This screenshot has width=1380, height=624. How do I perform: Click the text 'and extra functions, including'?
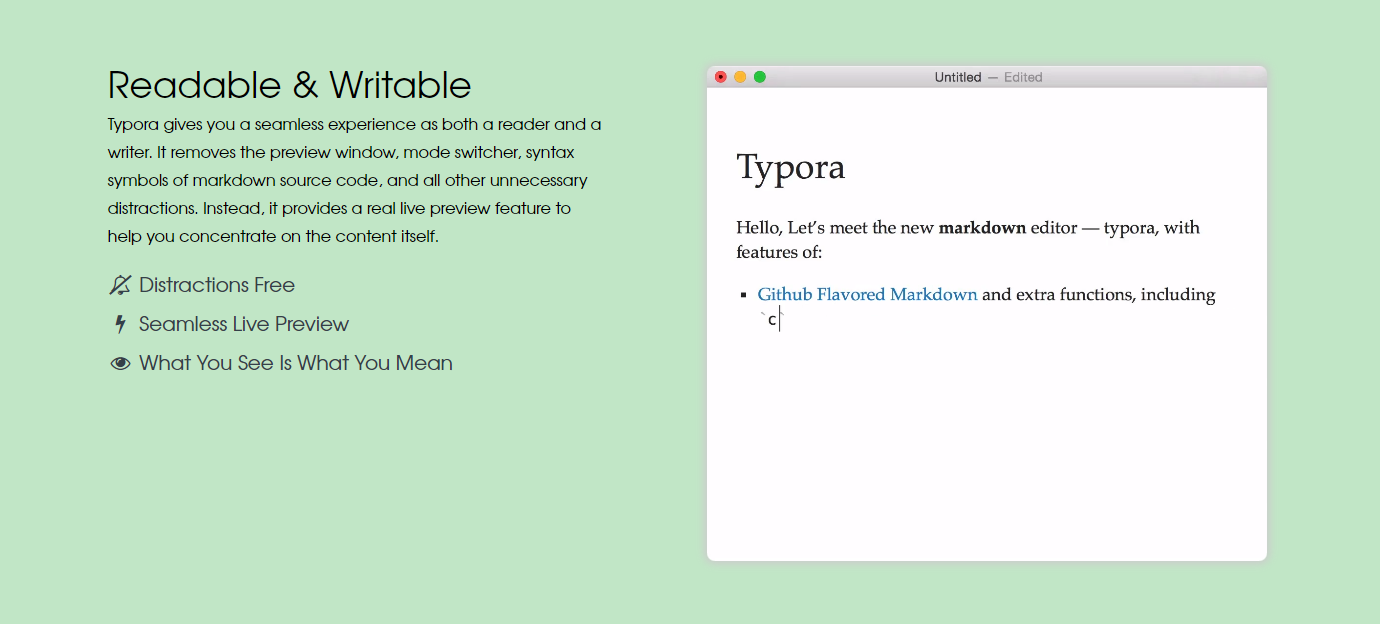coord(1099,295)
